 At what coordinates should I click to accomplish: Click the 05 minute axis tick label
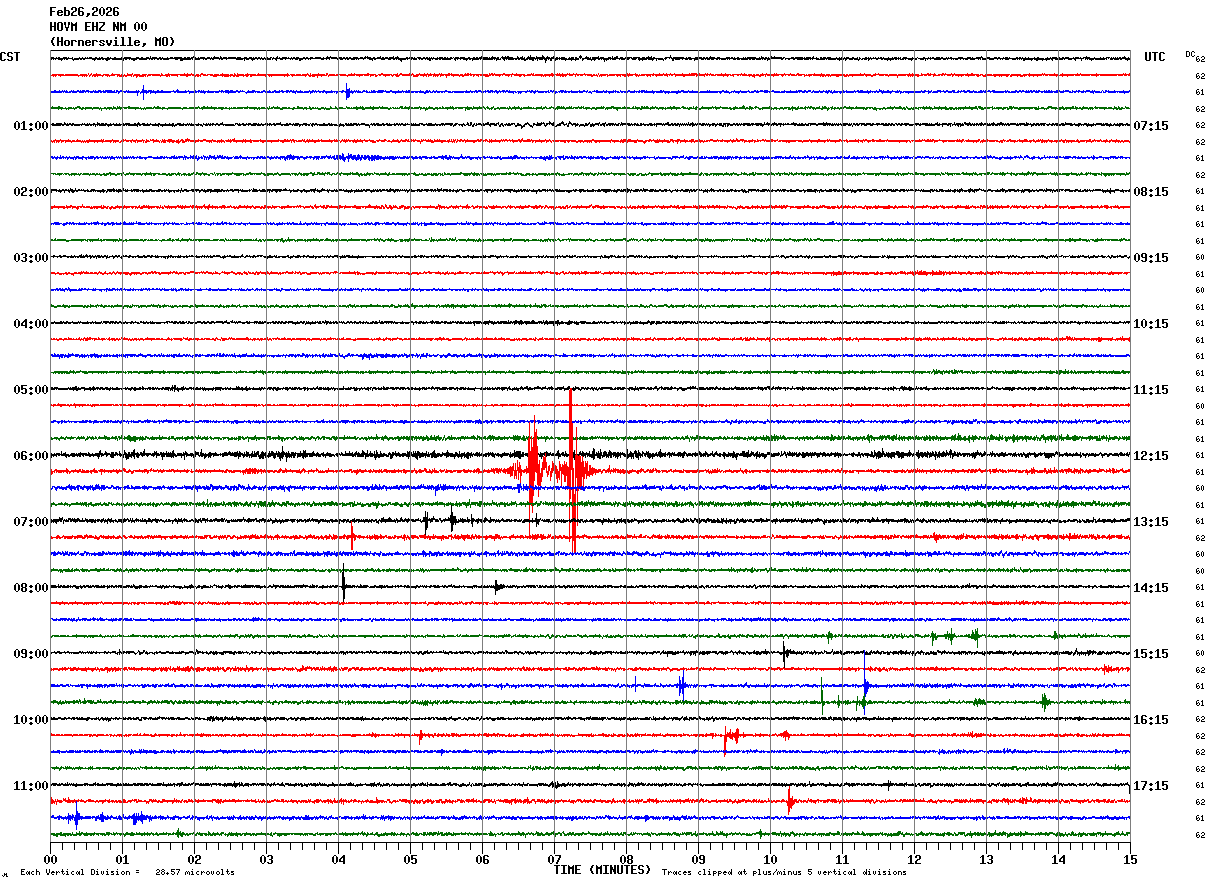pos(410,859)
